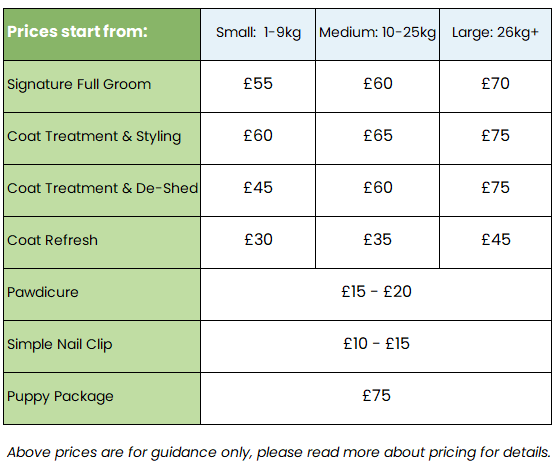Click the £15 - £20 Pawdicure price

[x=376, y=291]
